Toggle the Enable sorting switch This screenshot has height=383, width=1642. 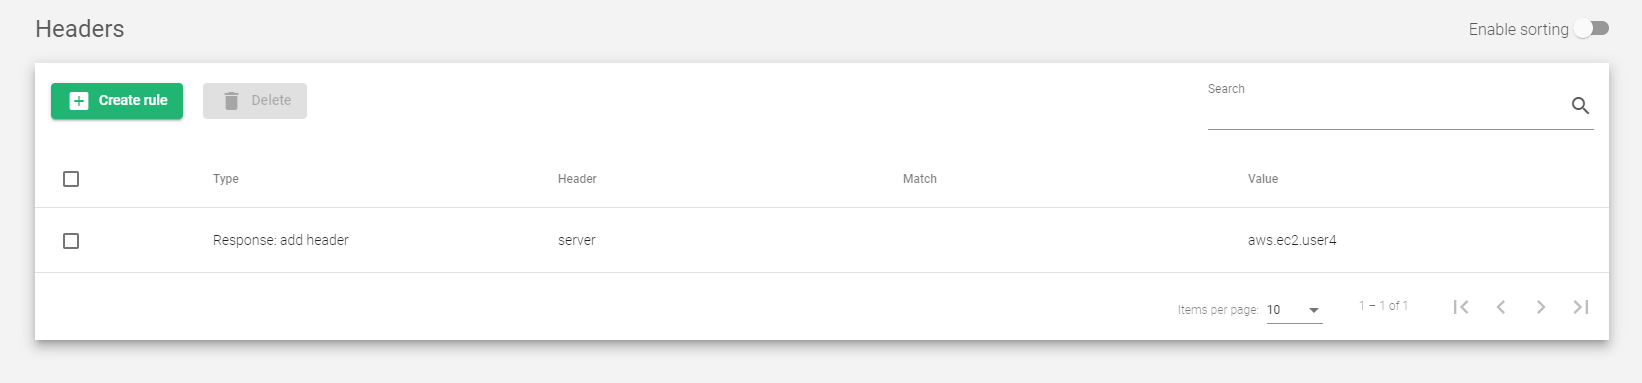[1591, 29]
